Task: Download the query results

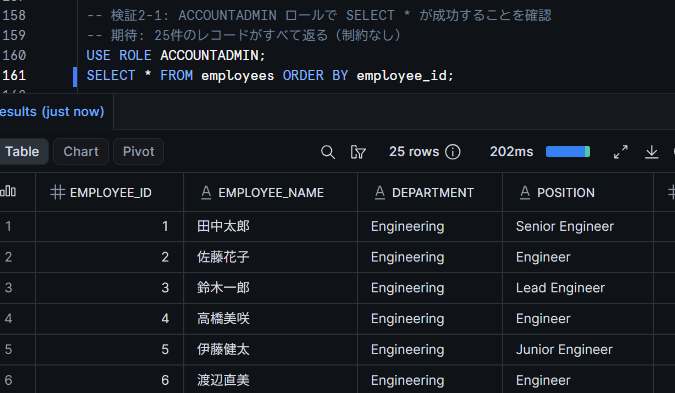Action: click(652, 152)
